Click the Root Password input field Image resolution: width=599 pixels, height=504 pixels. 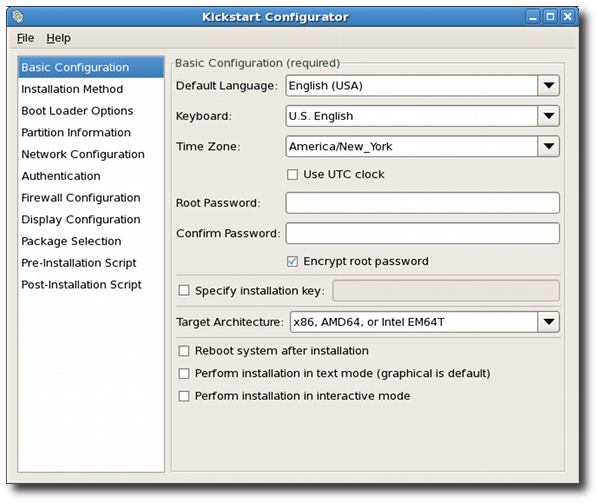pyautogui.click(x=423, y=203)
